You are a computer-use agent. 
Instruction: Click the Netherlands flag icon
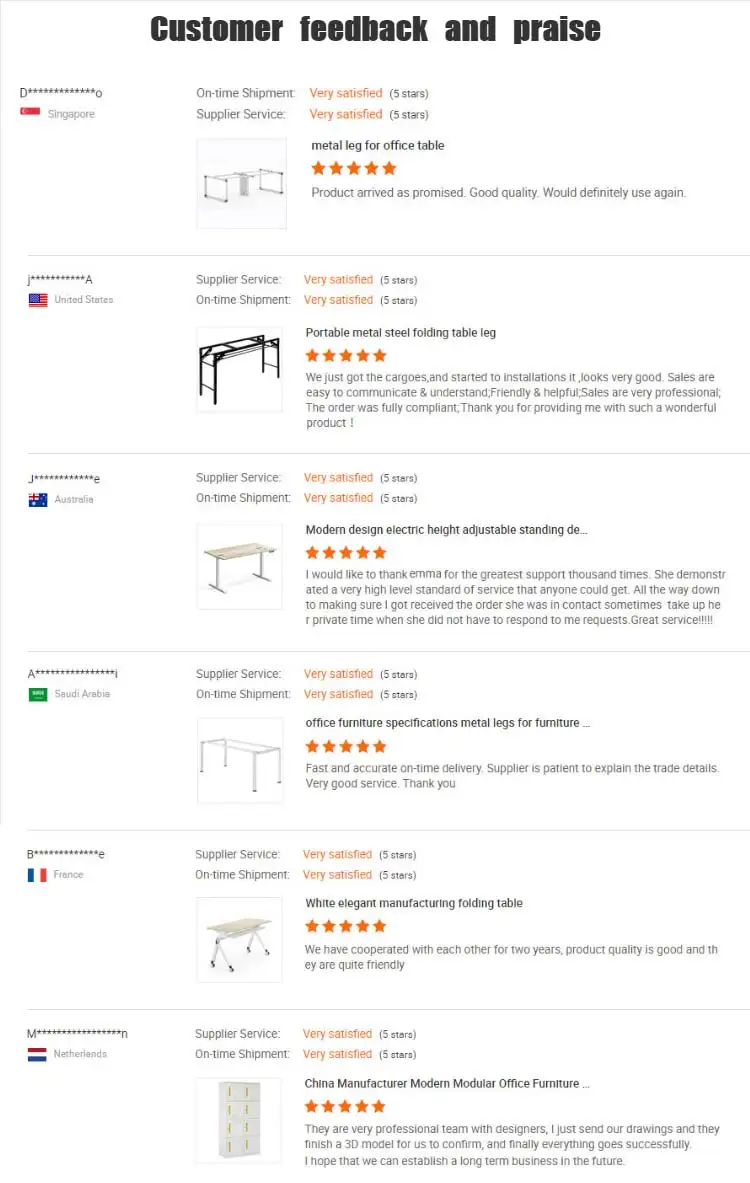pyautogui.click(x=37, y=1054)
